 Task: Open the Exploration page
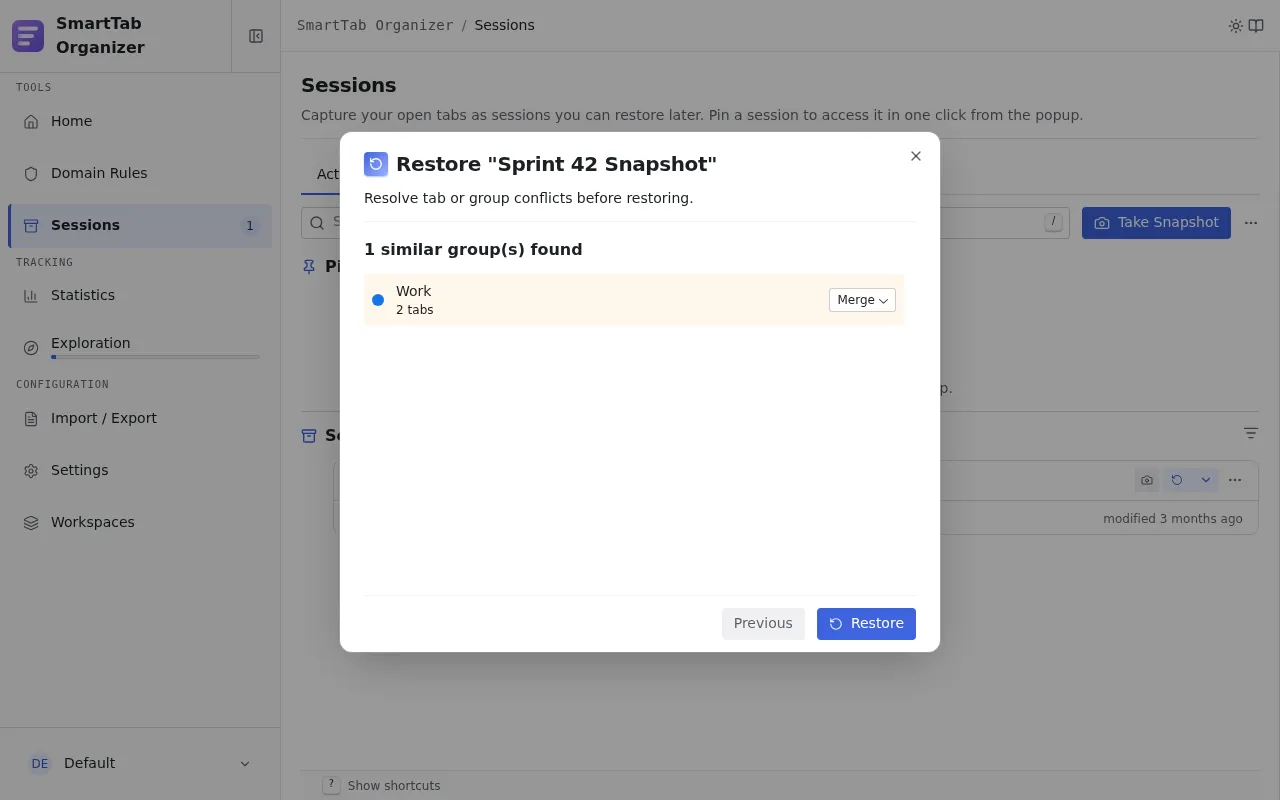140,347
